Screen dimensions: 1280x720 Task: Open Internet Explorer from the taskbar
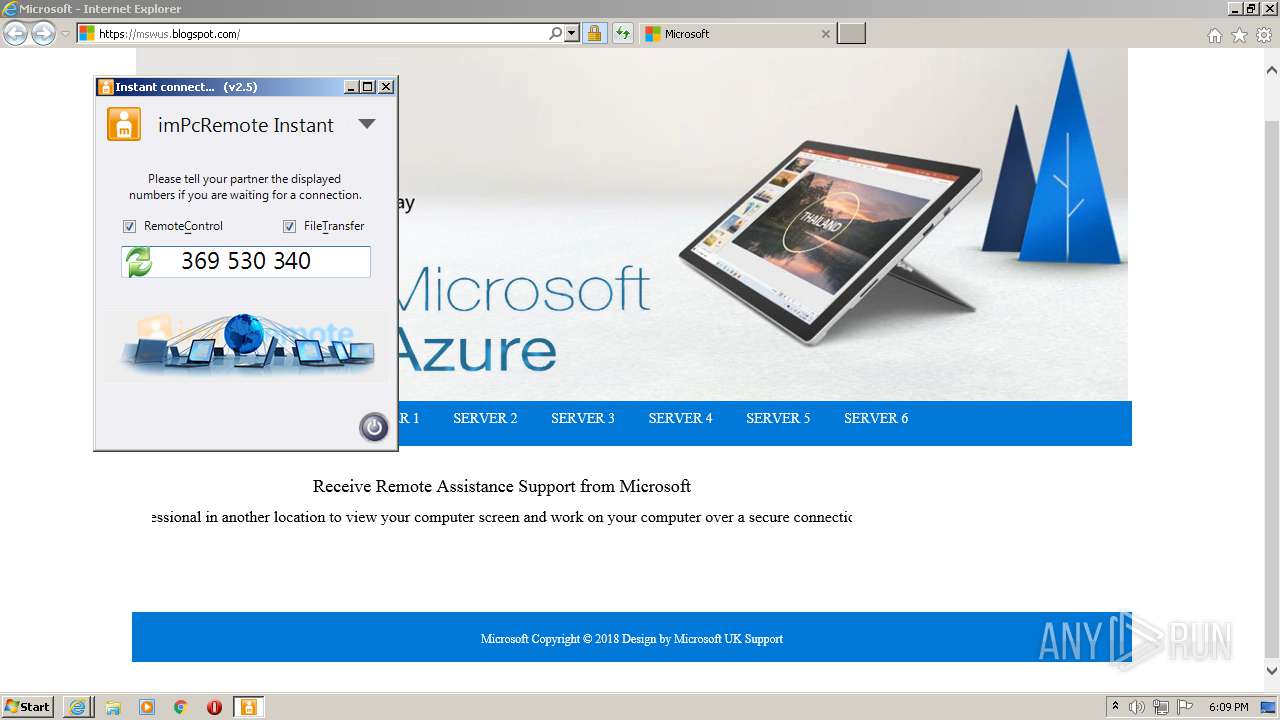(78, 707)
